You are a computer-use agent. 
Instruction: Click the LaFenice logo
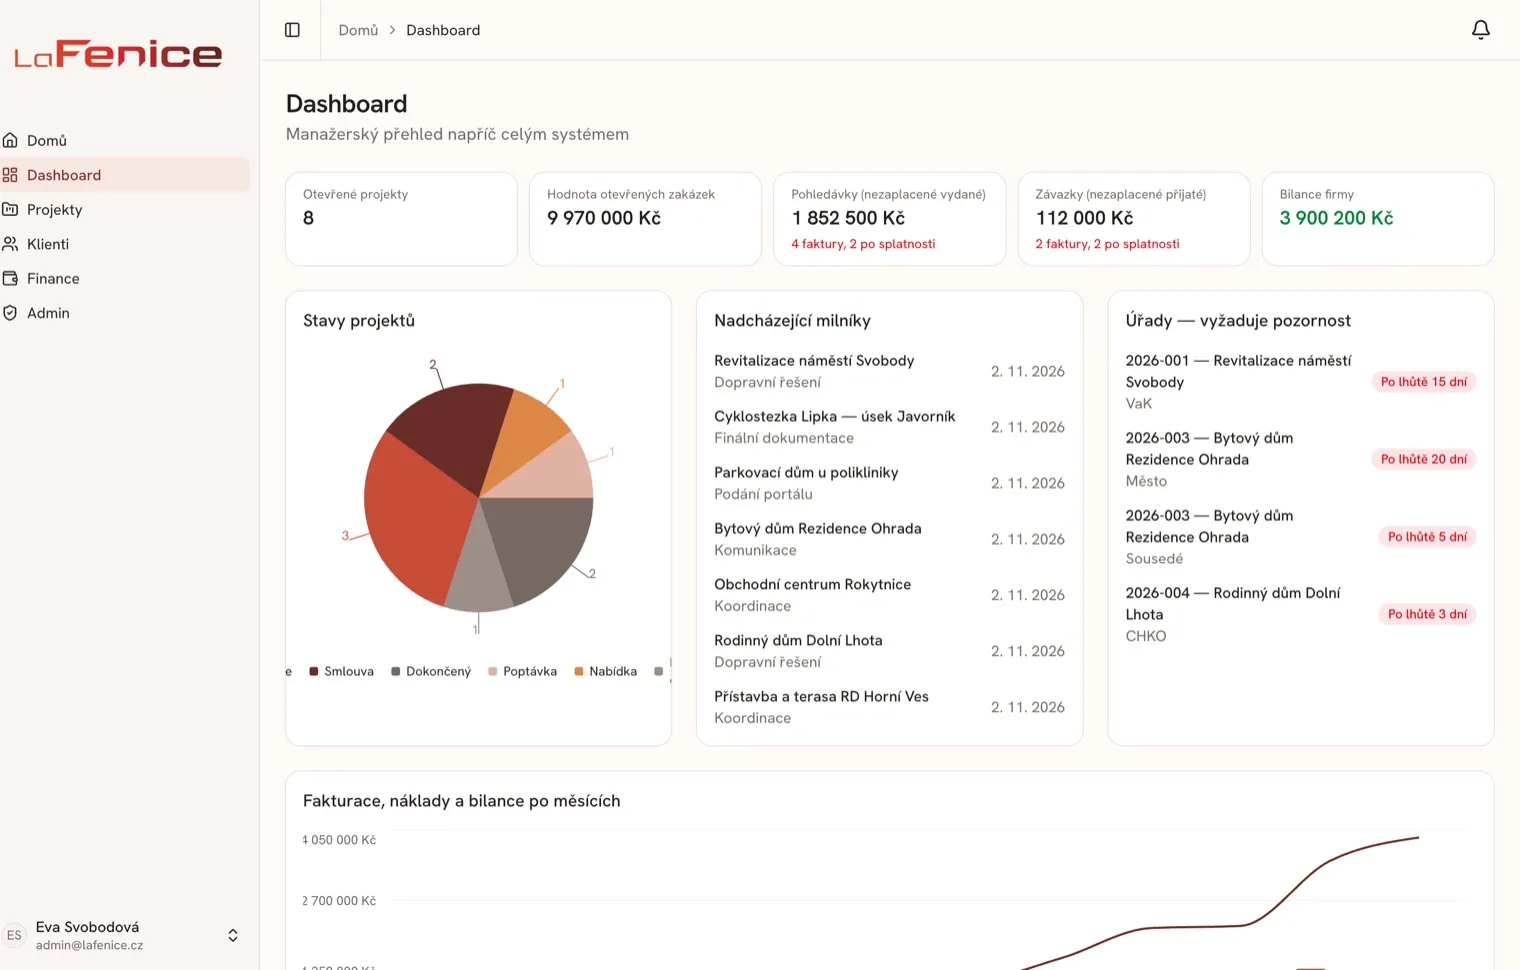(118, 54)
